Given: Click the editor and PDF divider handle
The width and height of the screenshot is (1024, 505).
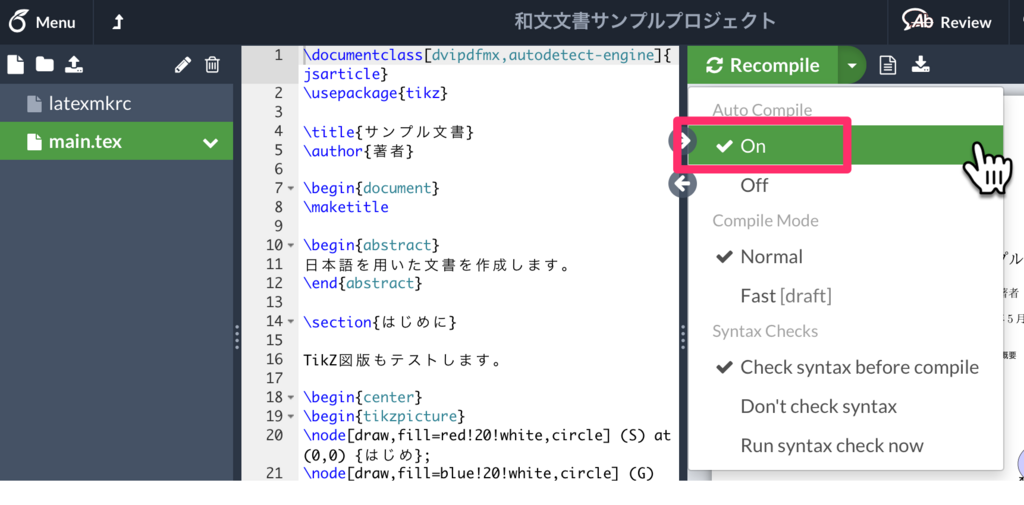Looking at the screenshot, I should [683, 337].
